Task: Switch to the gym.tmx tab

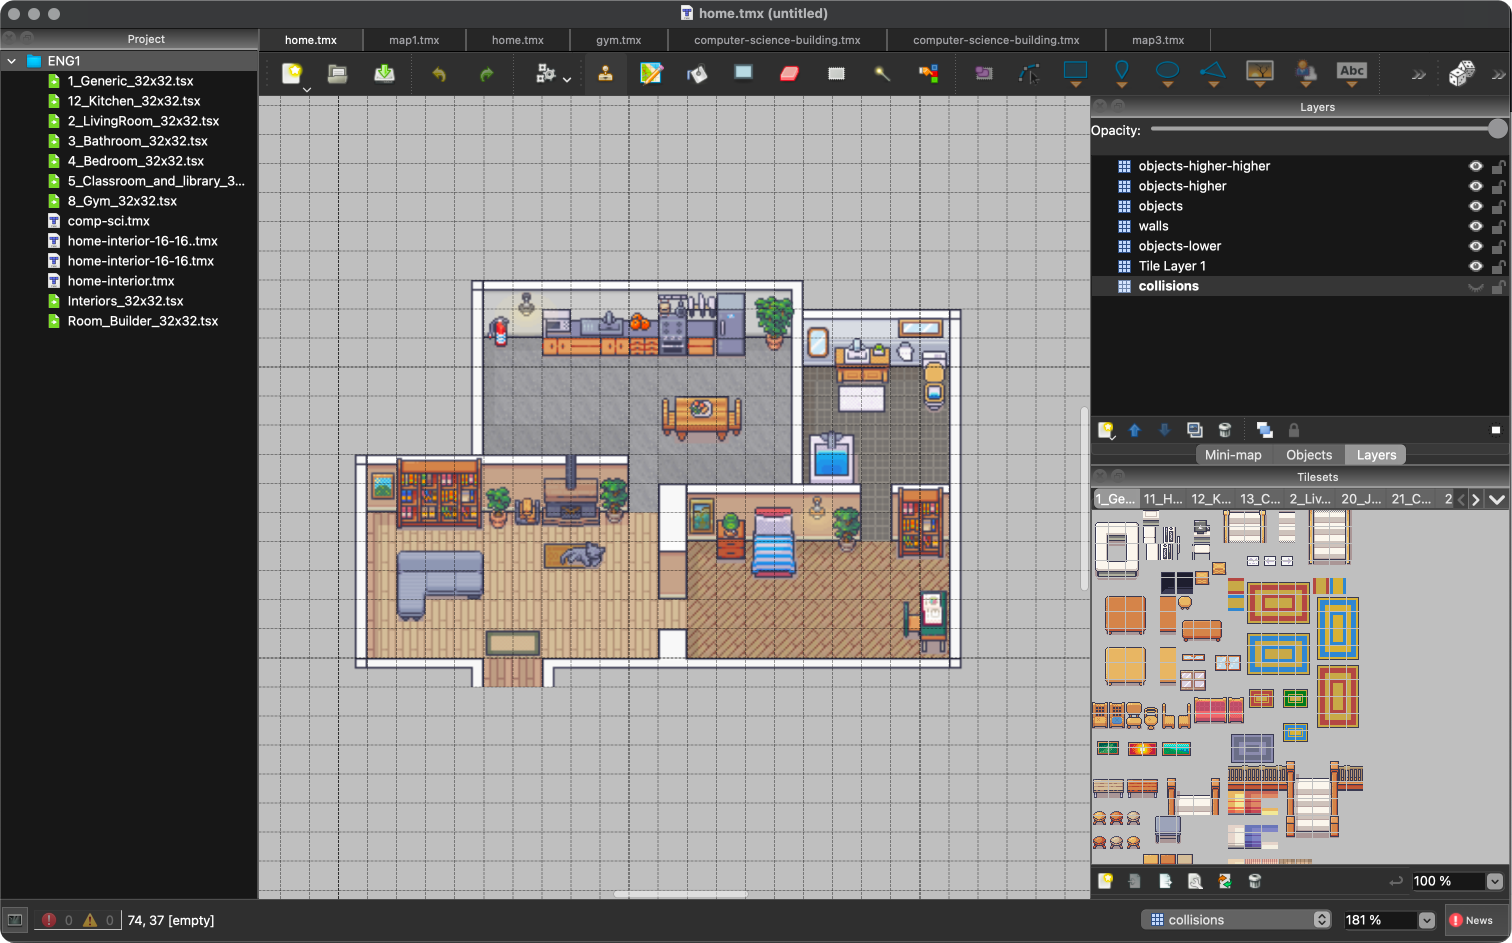Action: (x=617, y=40)
